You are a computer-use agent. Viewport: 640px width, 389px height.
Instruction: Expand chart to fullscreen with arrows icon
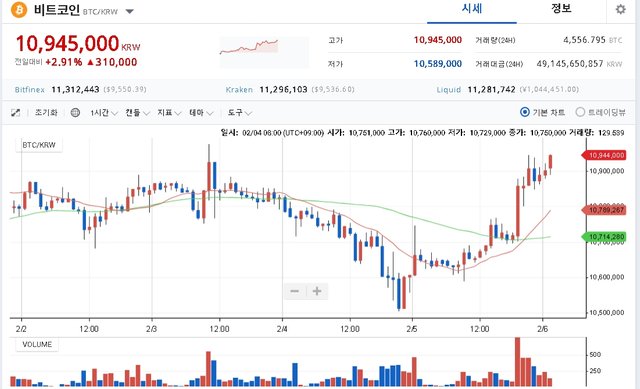coord(16,113)
